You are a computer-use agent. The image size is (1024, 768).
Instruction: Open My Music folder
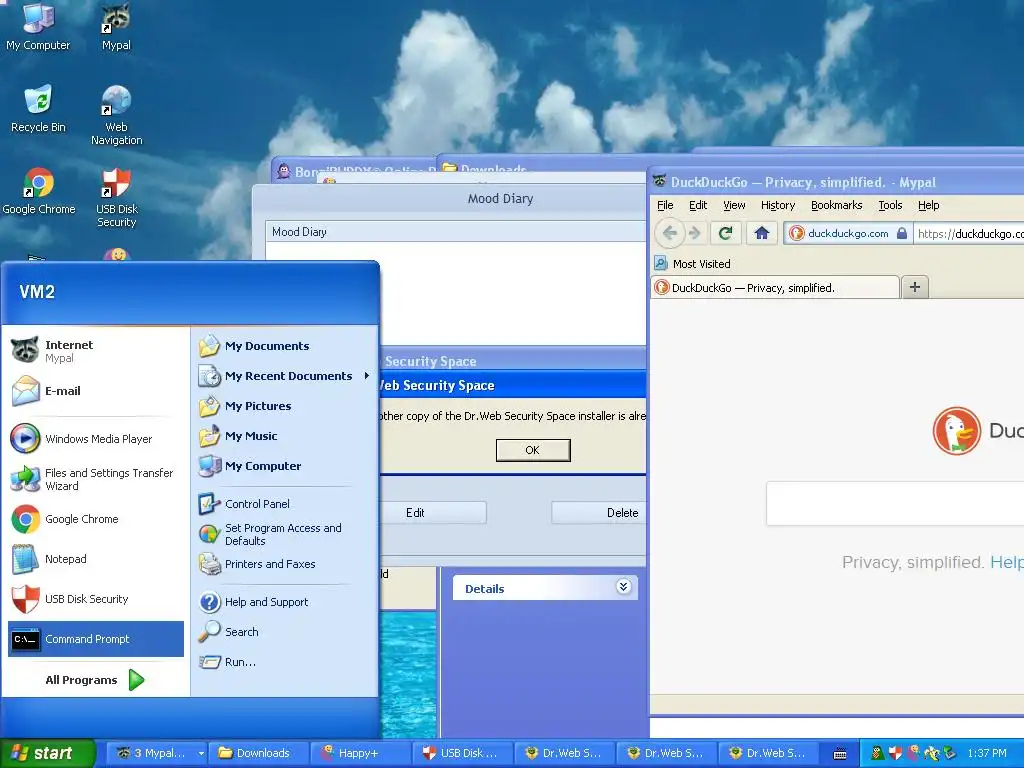(285, 436)
